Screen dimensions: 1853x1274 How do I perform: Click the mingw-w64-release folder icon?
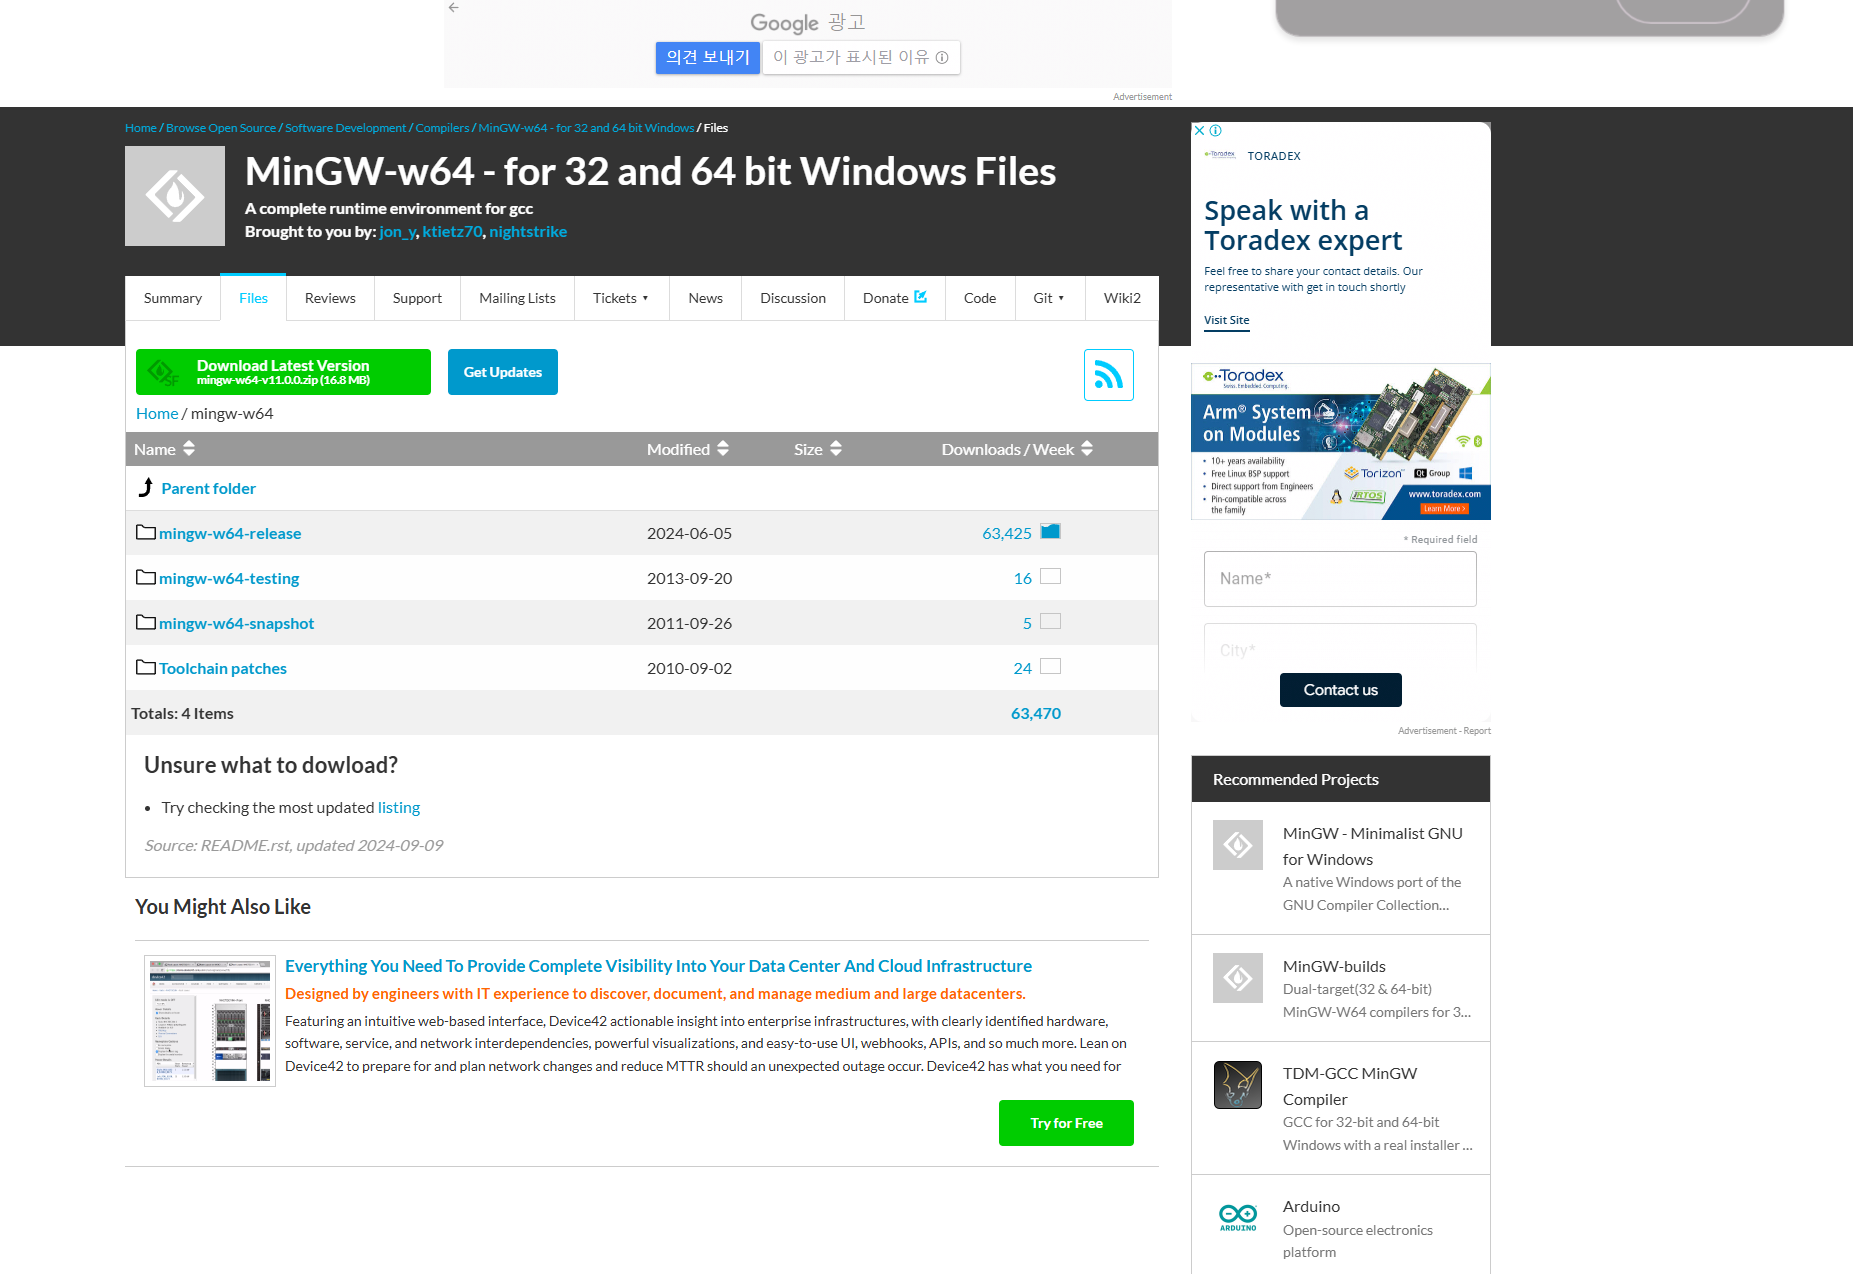pos(146,533)
